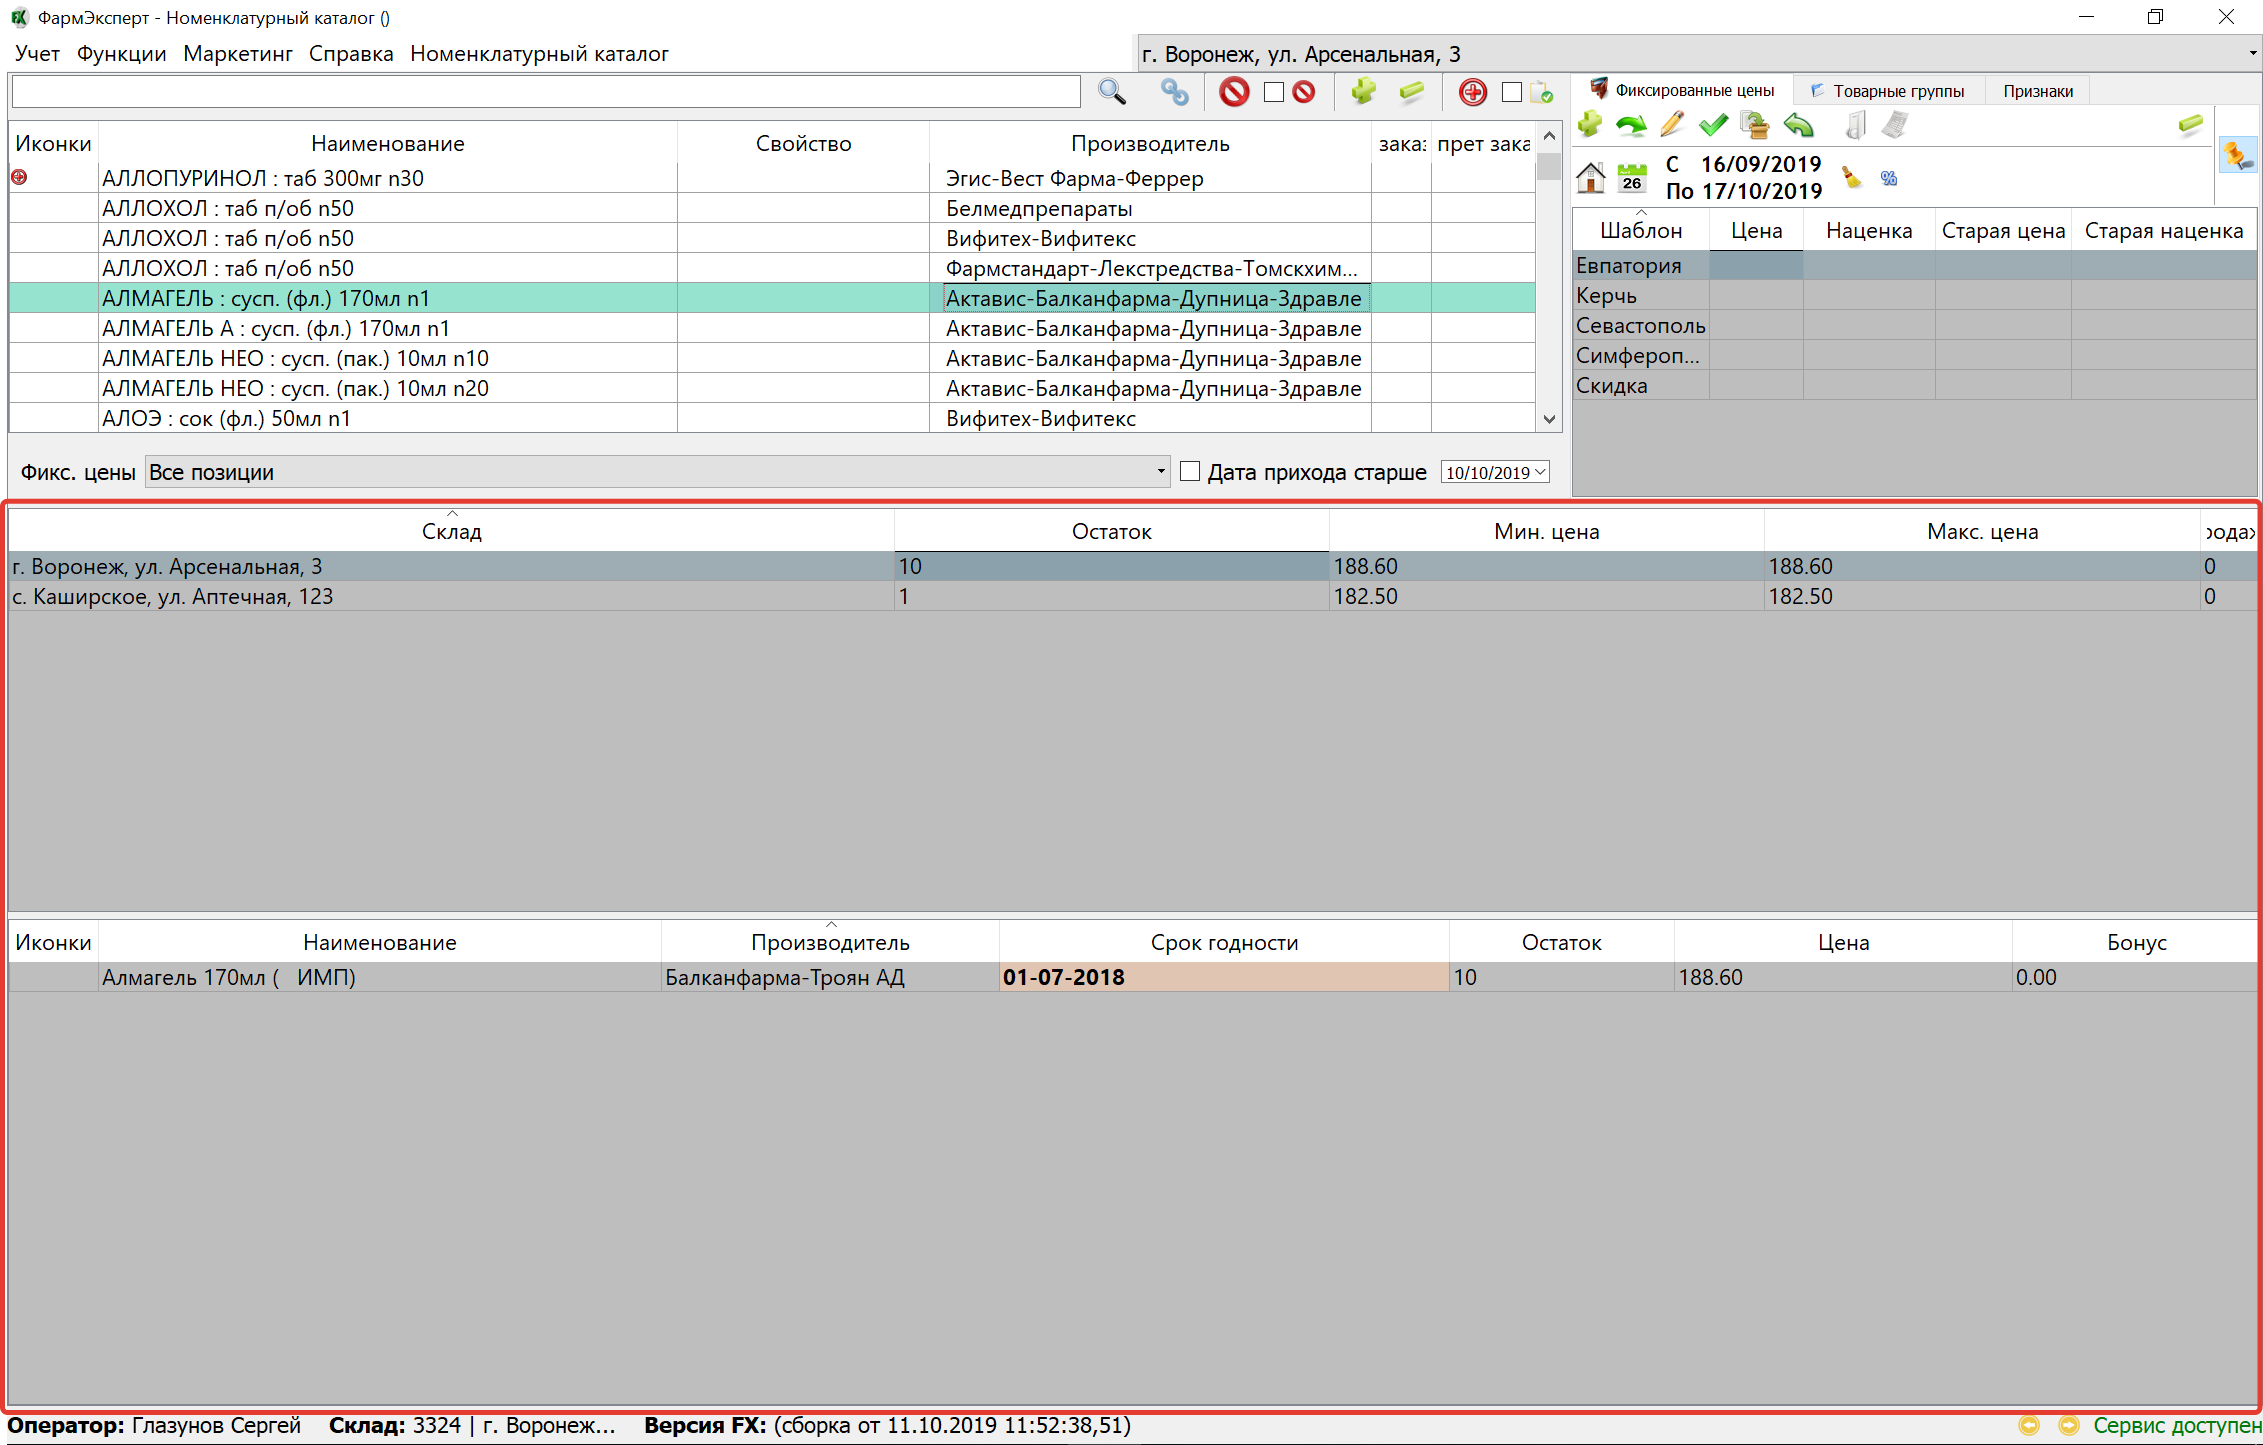Click the green checkmark apply icon

pos(1713,125)
